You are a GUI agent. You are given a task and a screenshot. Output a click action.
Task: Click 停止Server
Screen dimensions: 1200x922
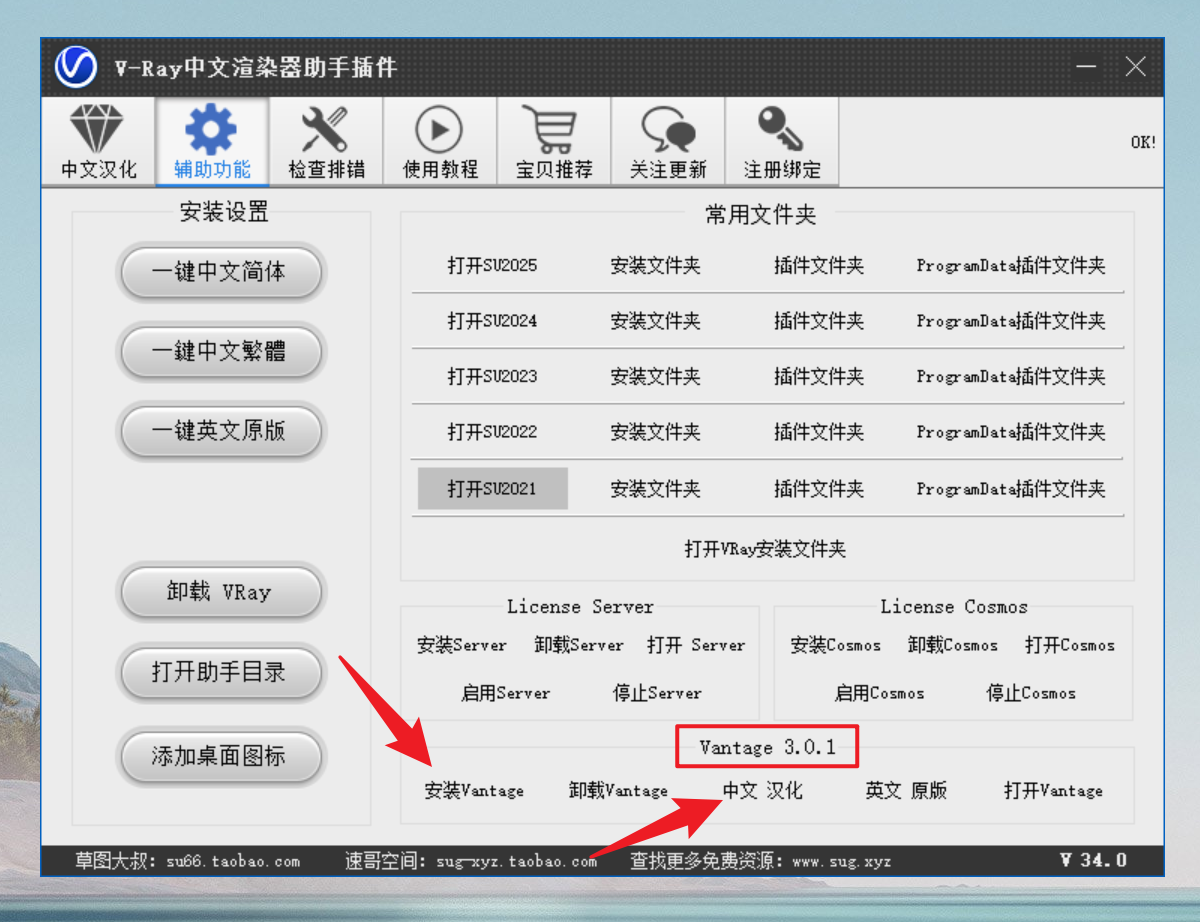(658, 693)
